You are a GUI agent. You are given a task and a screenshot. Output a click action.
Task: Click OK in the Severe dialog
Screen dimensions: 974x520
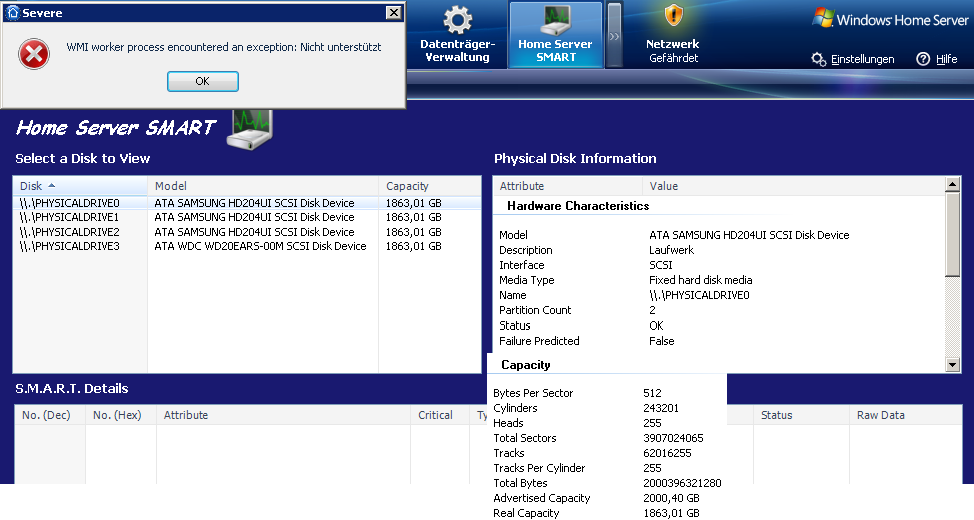[x=203, y=81]
